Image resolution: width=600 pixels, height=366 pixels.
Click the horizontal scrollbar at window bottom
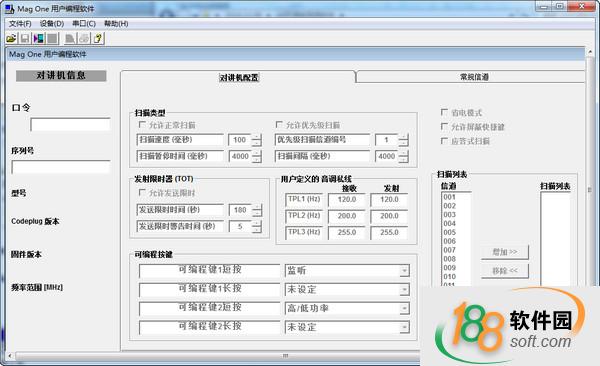214,356
